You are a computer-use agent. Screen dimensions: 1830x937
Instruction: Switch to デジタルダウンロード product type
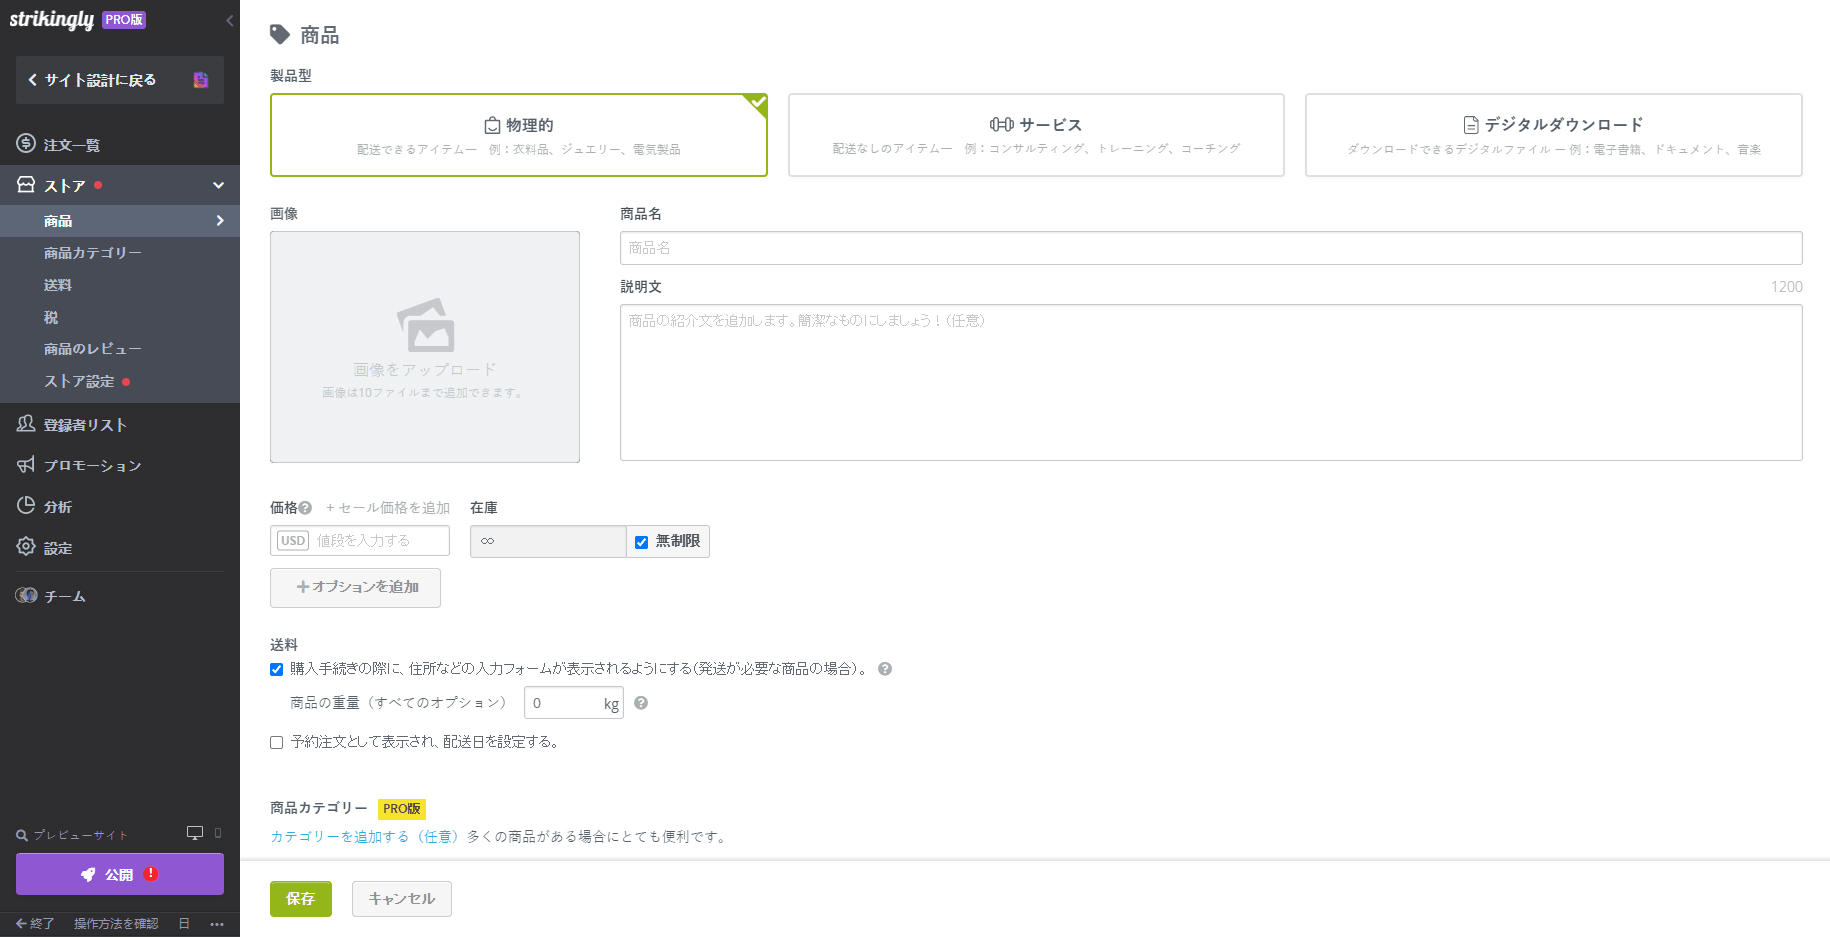coord(1553,134)
